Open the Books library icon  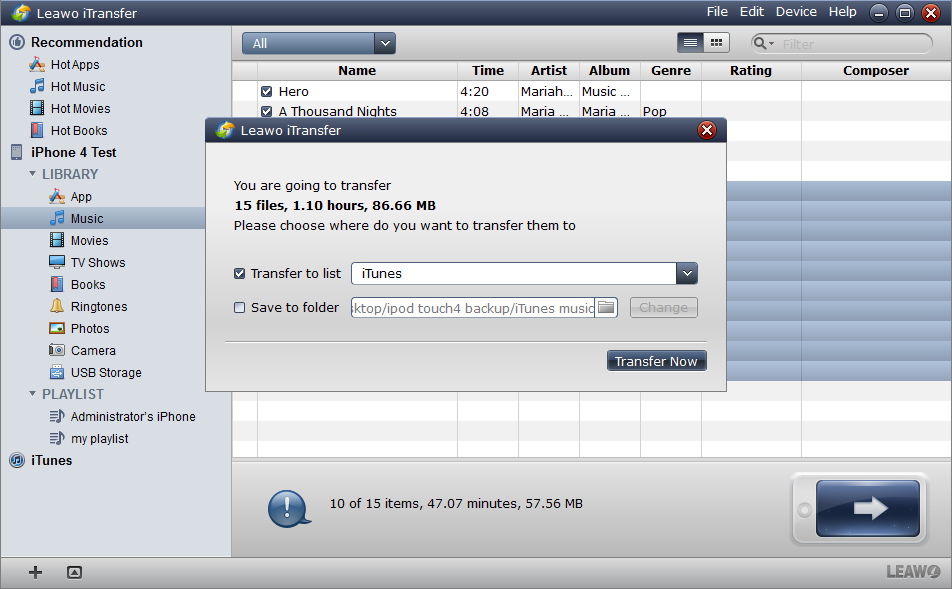tap(57, 284)
